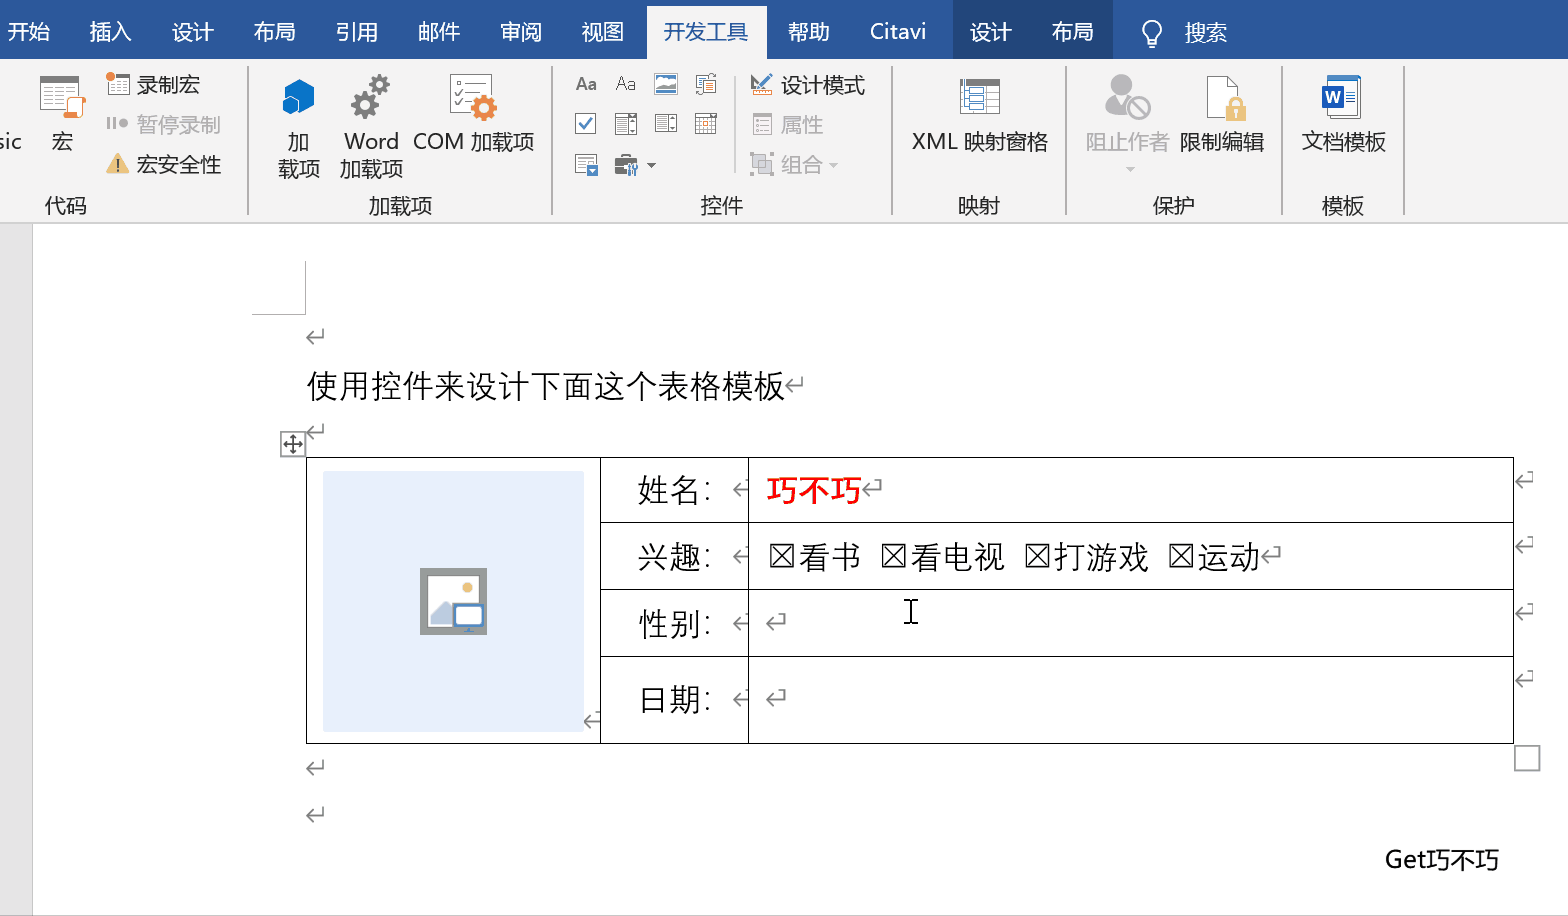Insert picture content control

[666, 85]
